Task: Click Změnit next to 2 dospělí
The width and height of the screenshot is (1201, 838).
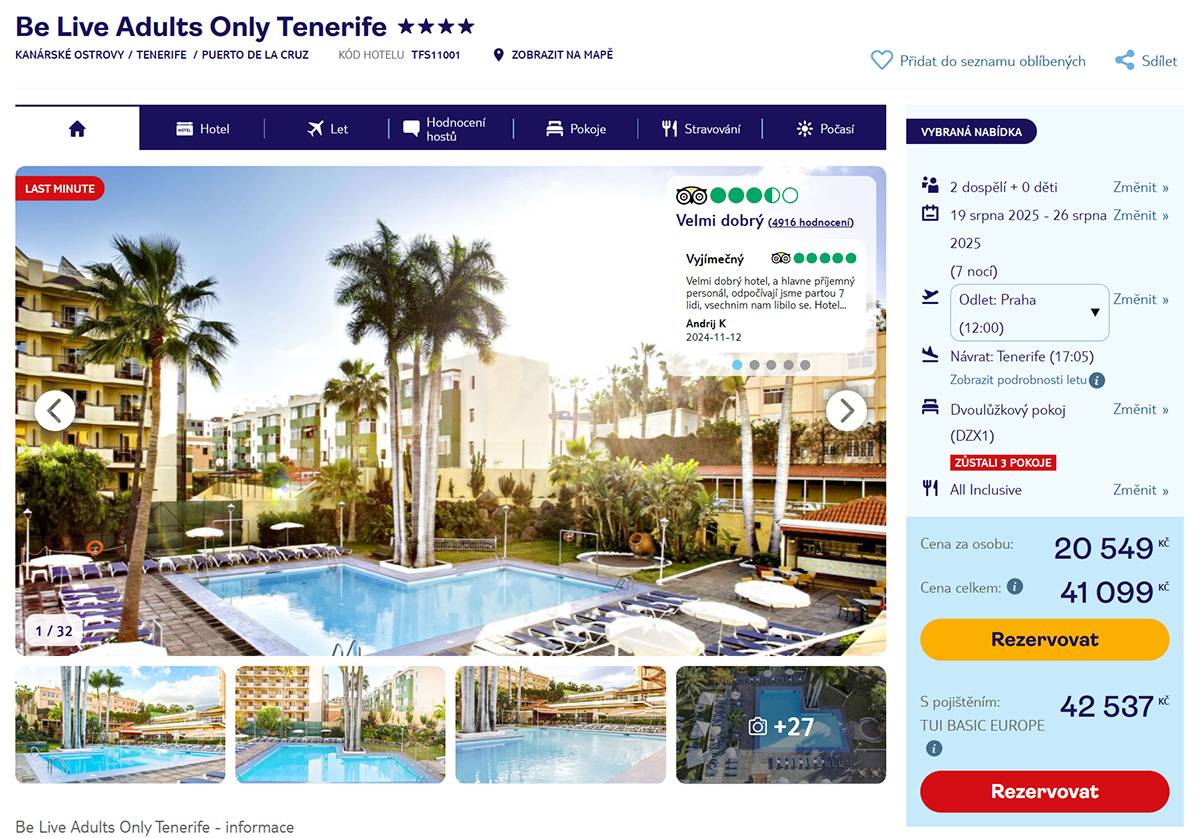Action: [x=1141, y=187]
